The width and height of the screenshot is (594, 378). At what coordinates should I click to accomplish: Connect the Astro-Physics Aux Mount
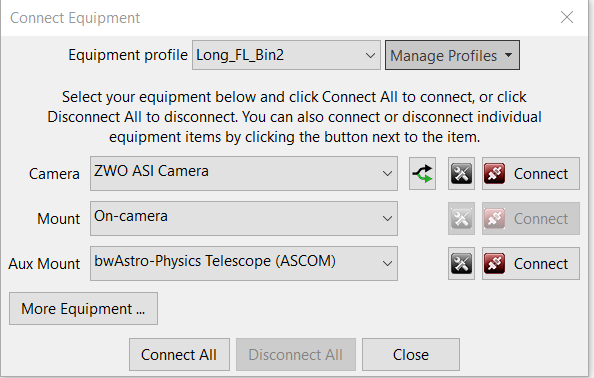click(531, 264)
